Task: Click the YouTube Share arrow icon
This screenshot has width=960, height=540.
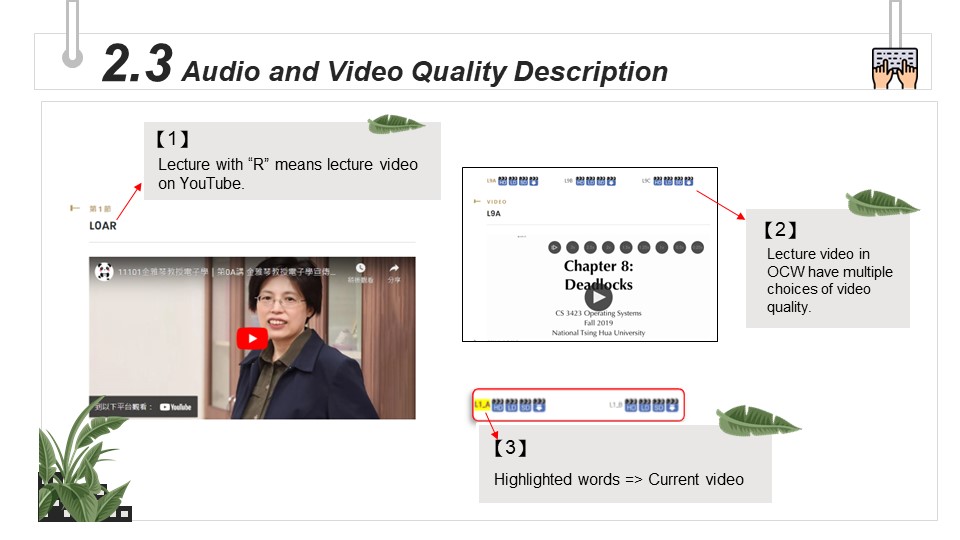Action: click(393, 270)
